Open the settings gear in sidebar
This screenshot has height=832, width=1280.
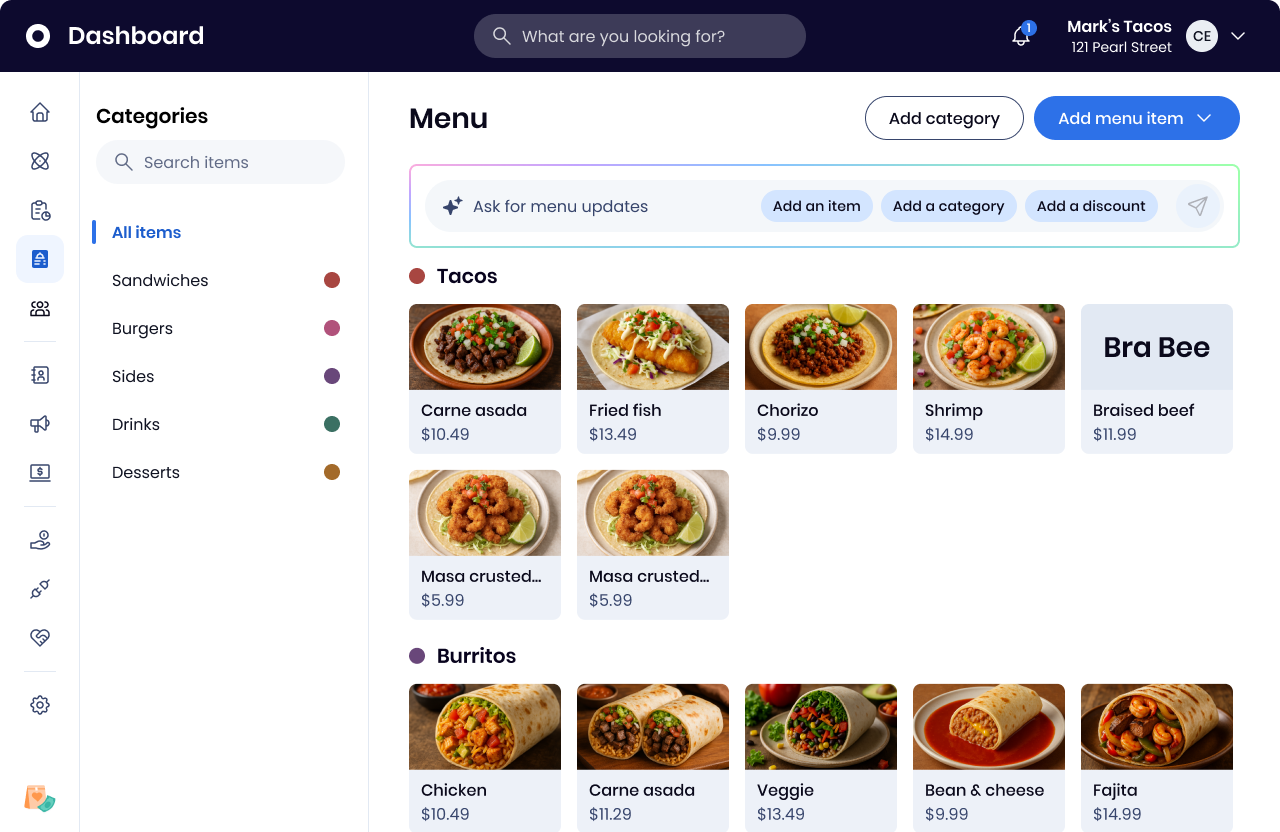click(x=40, y=705)
